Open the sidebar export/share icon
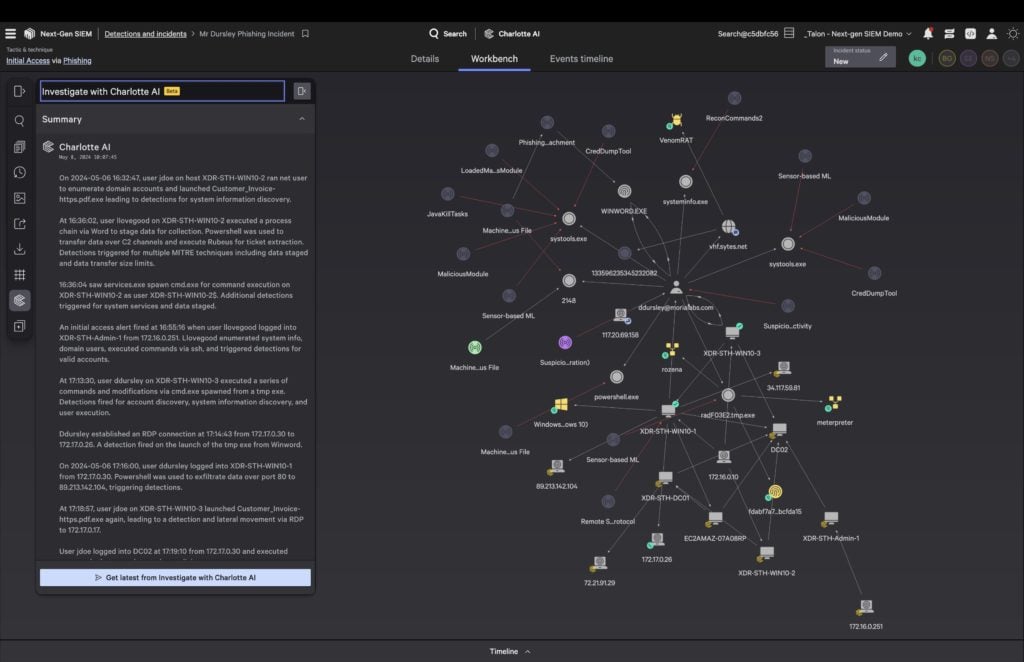 tap(20, 224)
